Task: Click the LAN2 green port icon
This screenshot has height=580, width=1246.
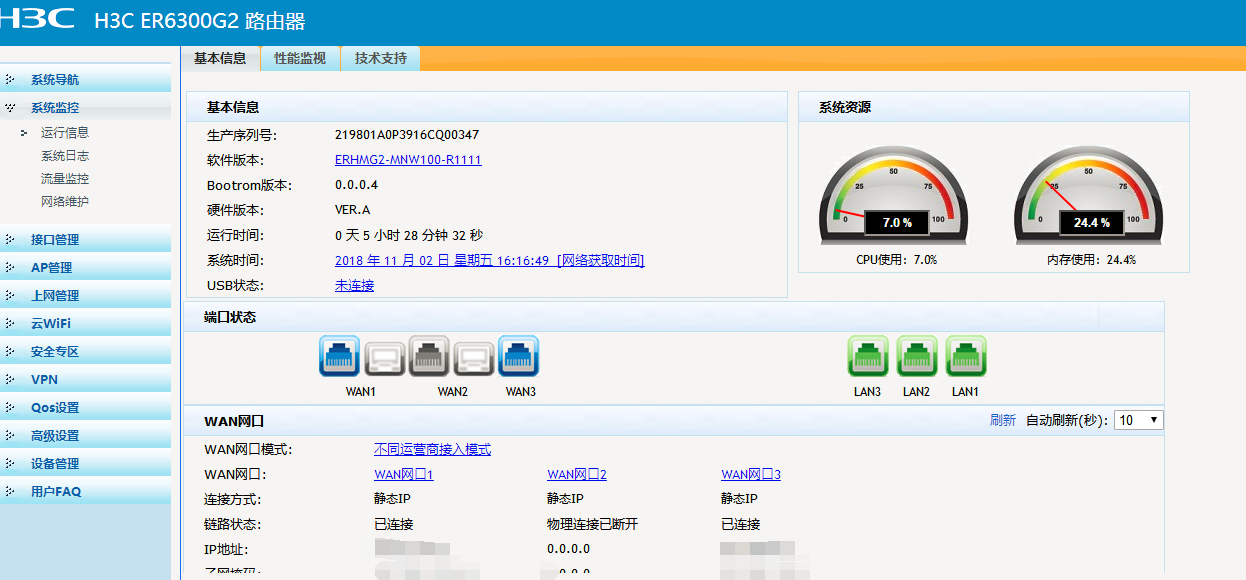Action: click(x=917, y=356)
